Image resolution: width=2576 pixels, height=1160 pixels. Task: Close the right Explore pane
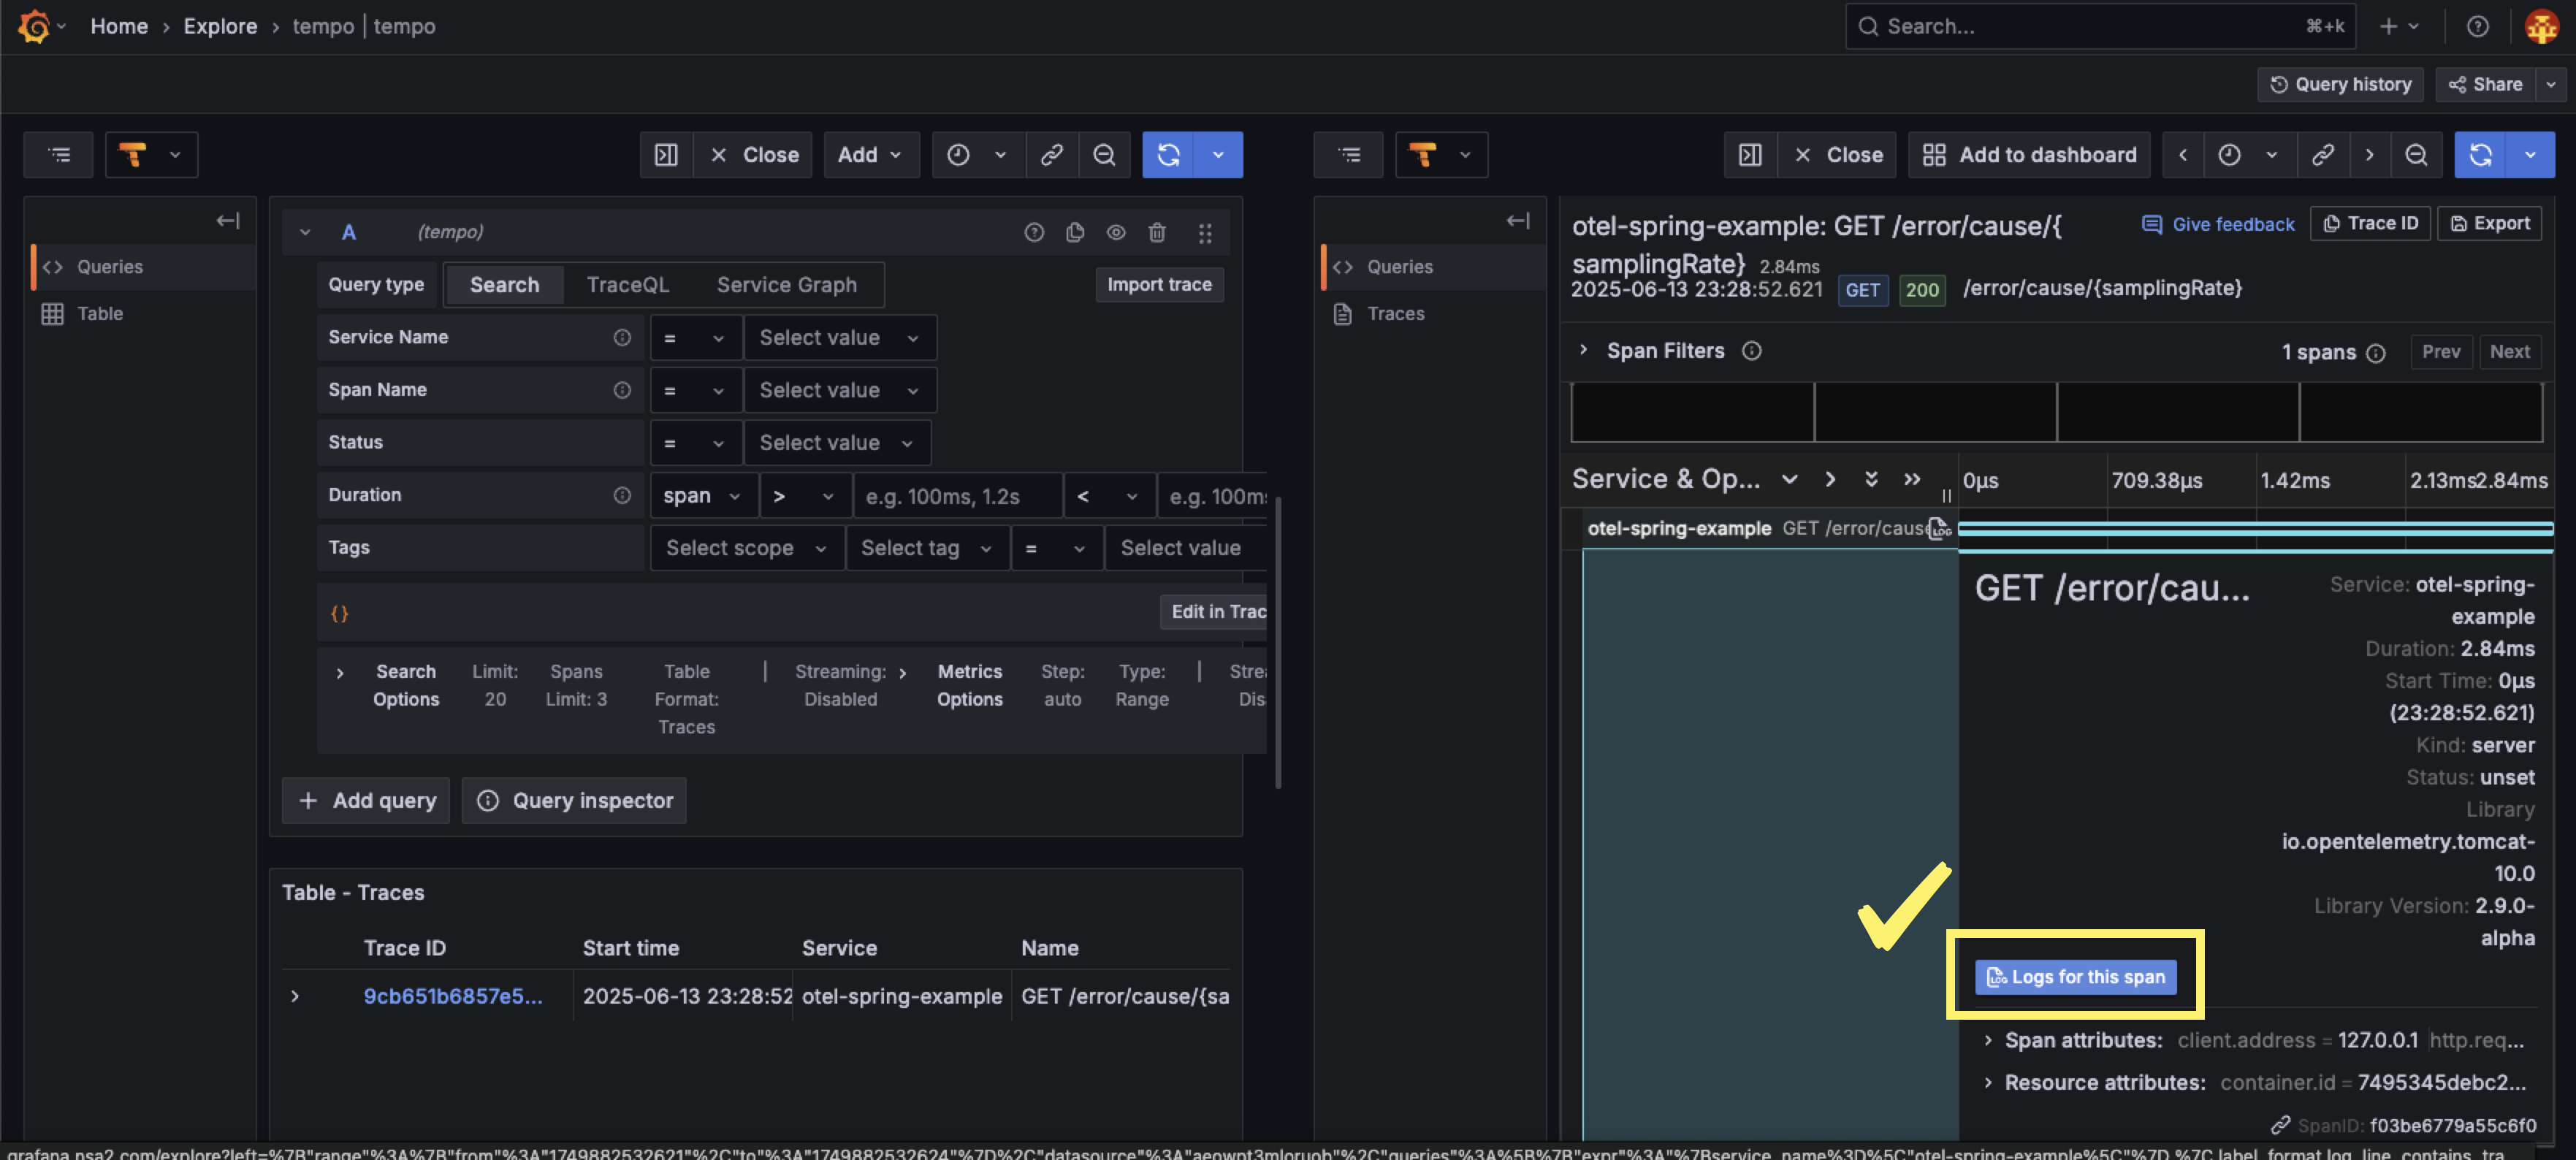point(1838,154)
